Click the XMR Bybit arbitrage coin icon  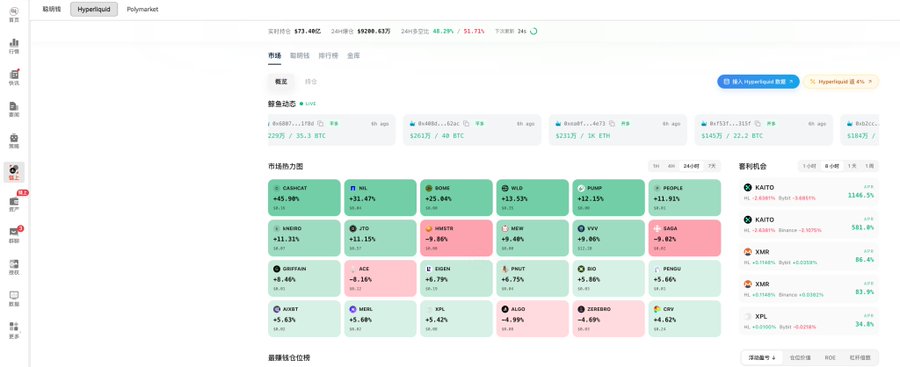coord(747,252)
